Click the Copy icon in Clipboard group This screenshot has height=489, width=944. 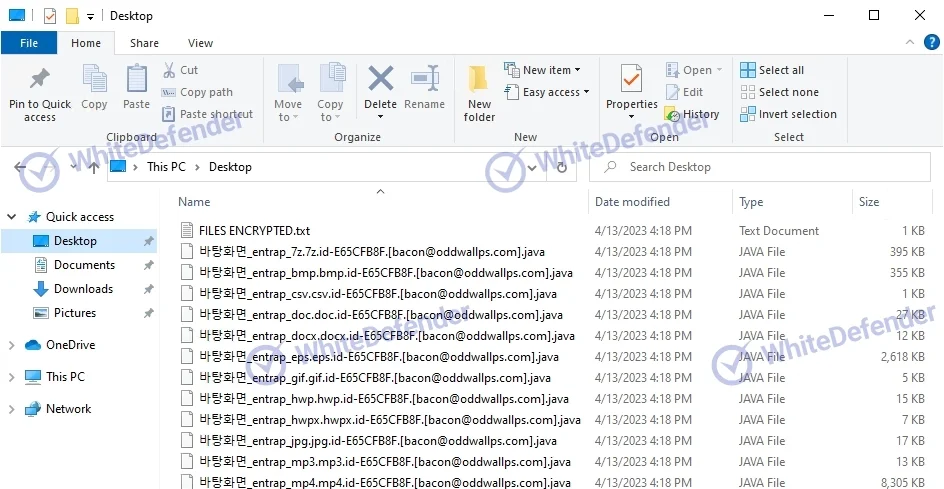pyautogui.click(x=94, y=80)
